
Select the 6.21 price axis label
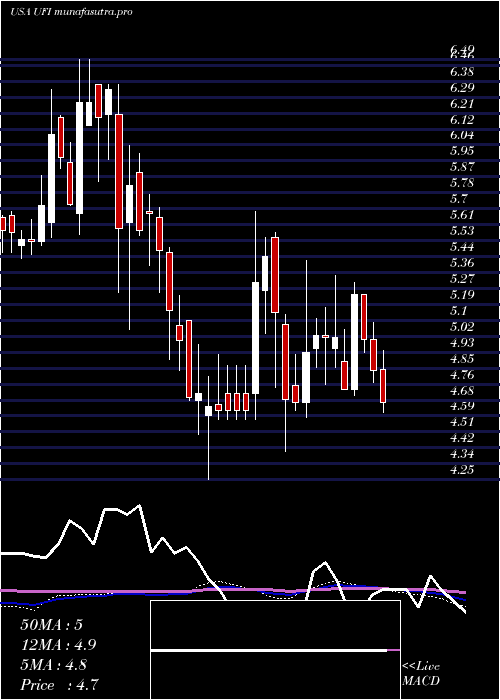pos(462,104)
